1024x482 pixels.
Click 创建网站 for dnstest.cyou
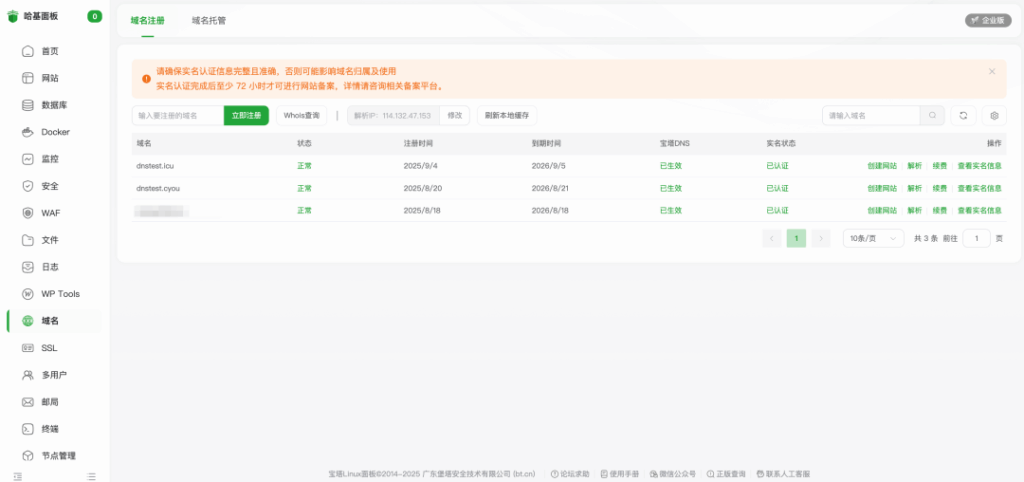[x=882, y=188]
